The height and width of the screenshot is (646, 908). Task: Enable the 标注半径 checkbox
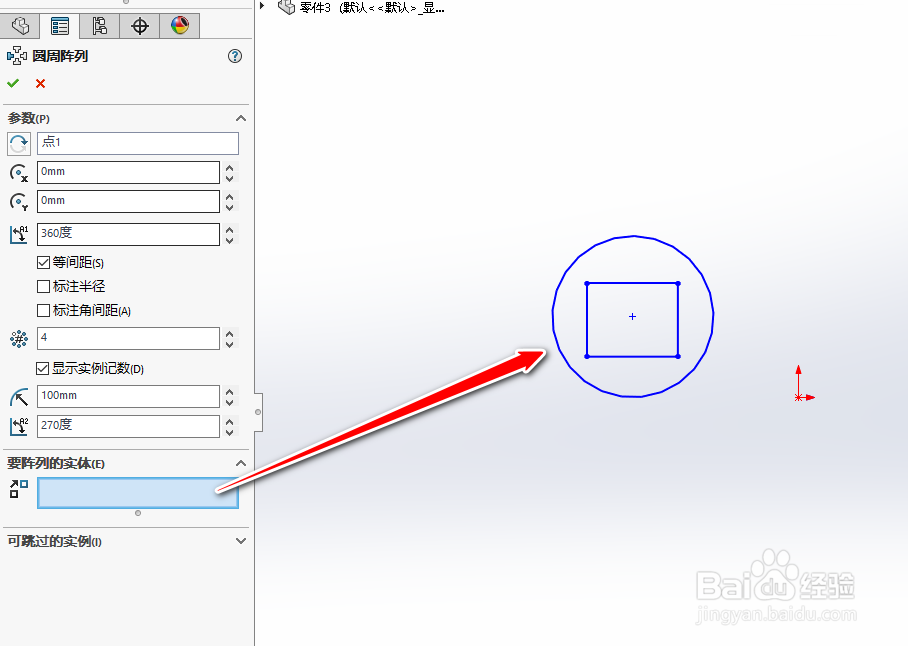click(42, 286)
